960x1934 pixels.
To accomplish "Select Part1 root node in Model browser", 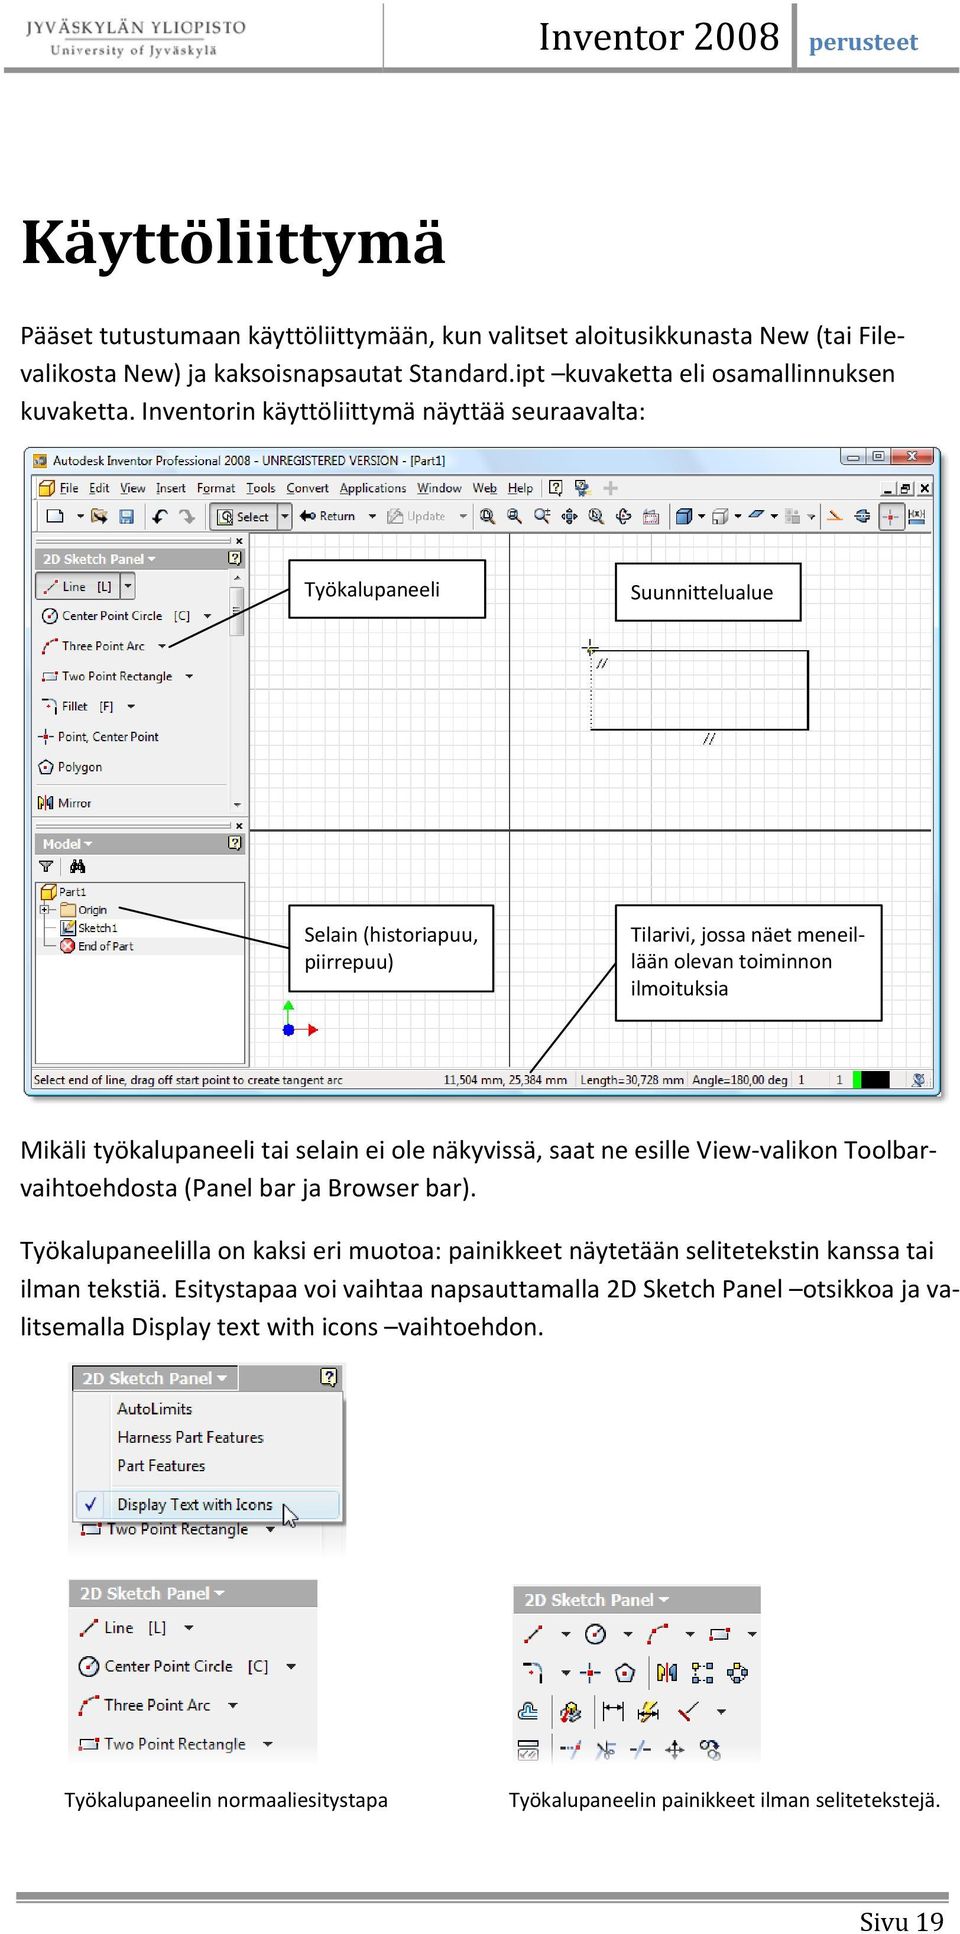I will coord(63,892).
